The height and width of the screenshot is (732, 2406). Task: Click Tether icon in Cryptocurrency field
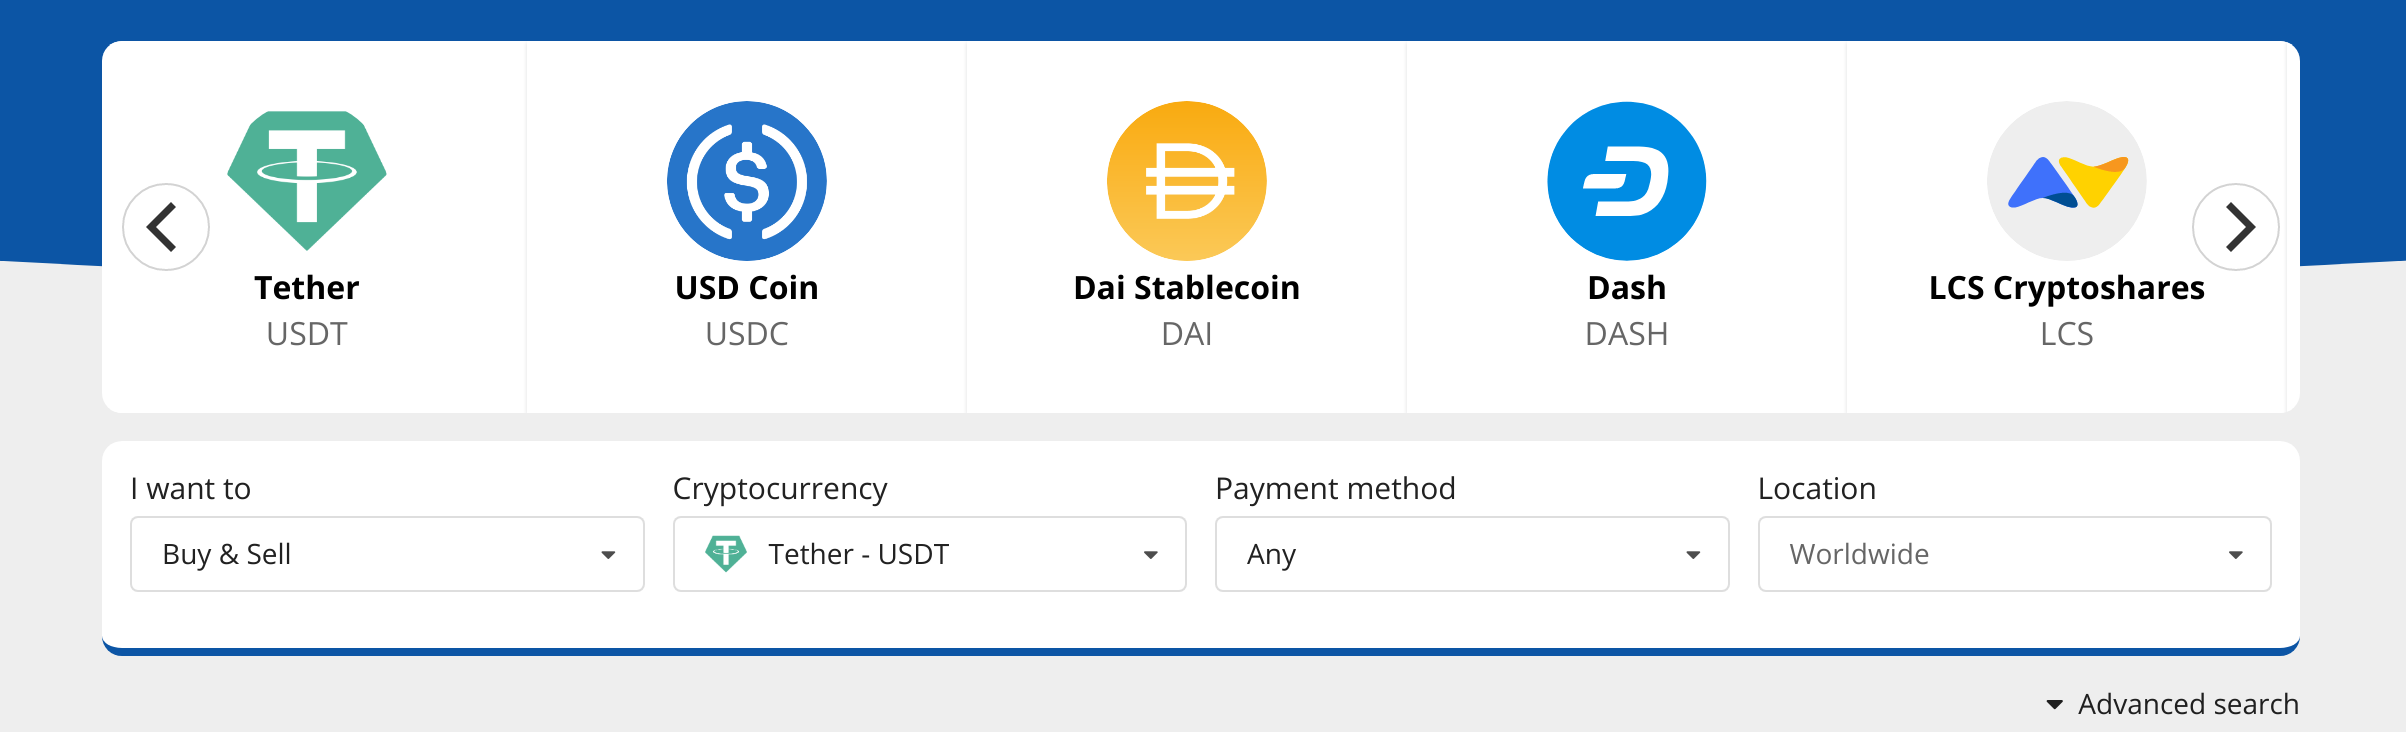tap(726, 553)
